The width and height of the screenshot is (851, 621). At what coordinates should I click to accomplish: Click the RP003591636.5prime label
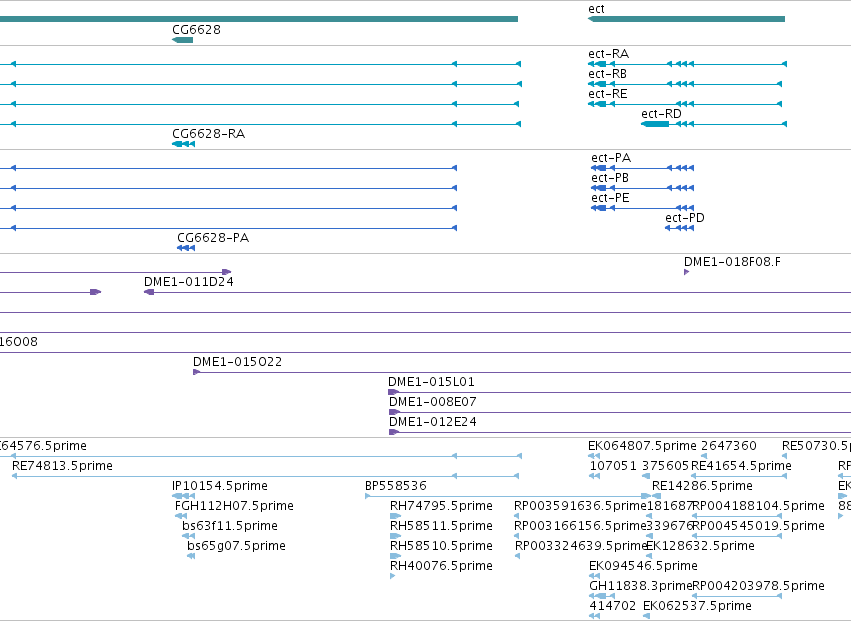point(580,506)
